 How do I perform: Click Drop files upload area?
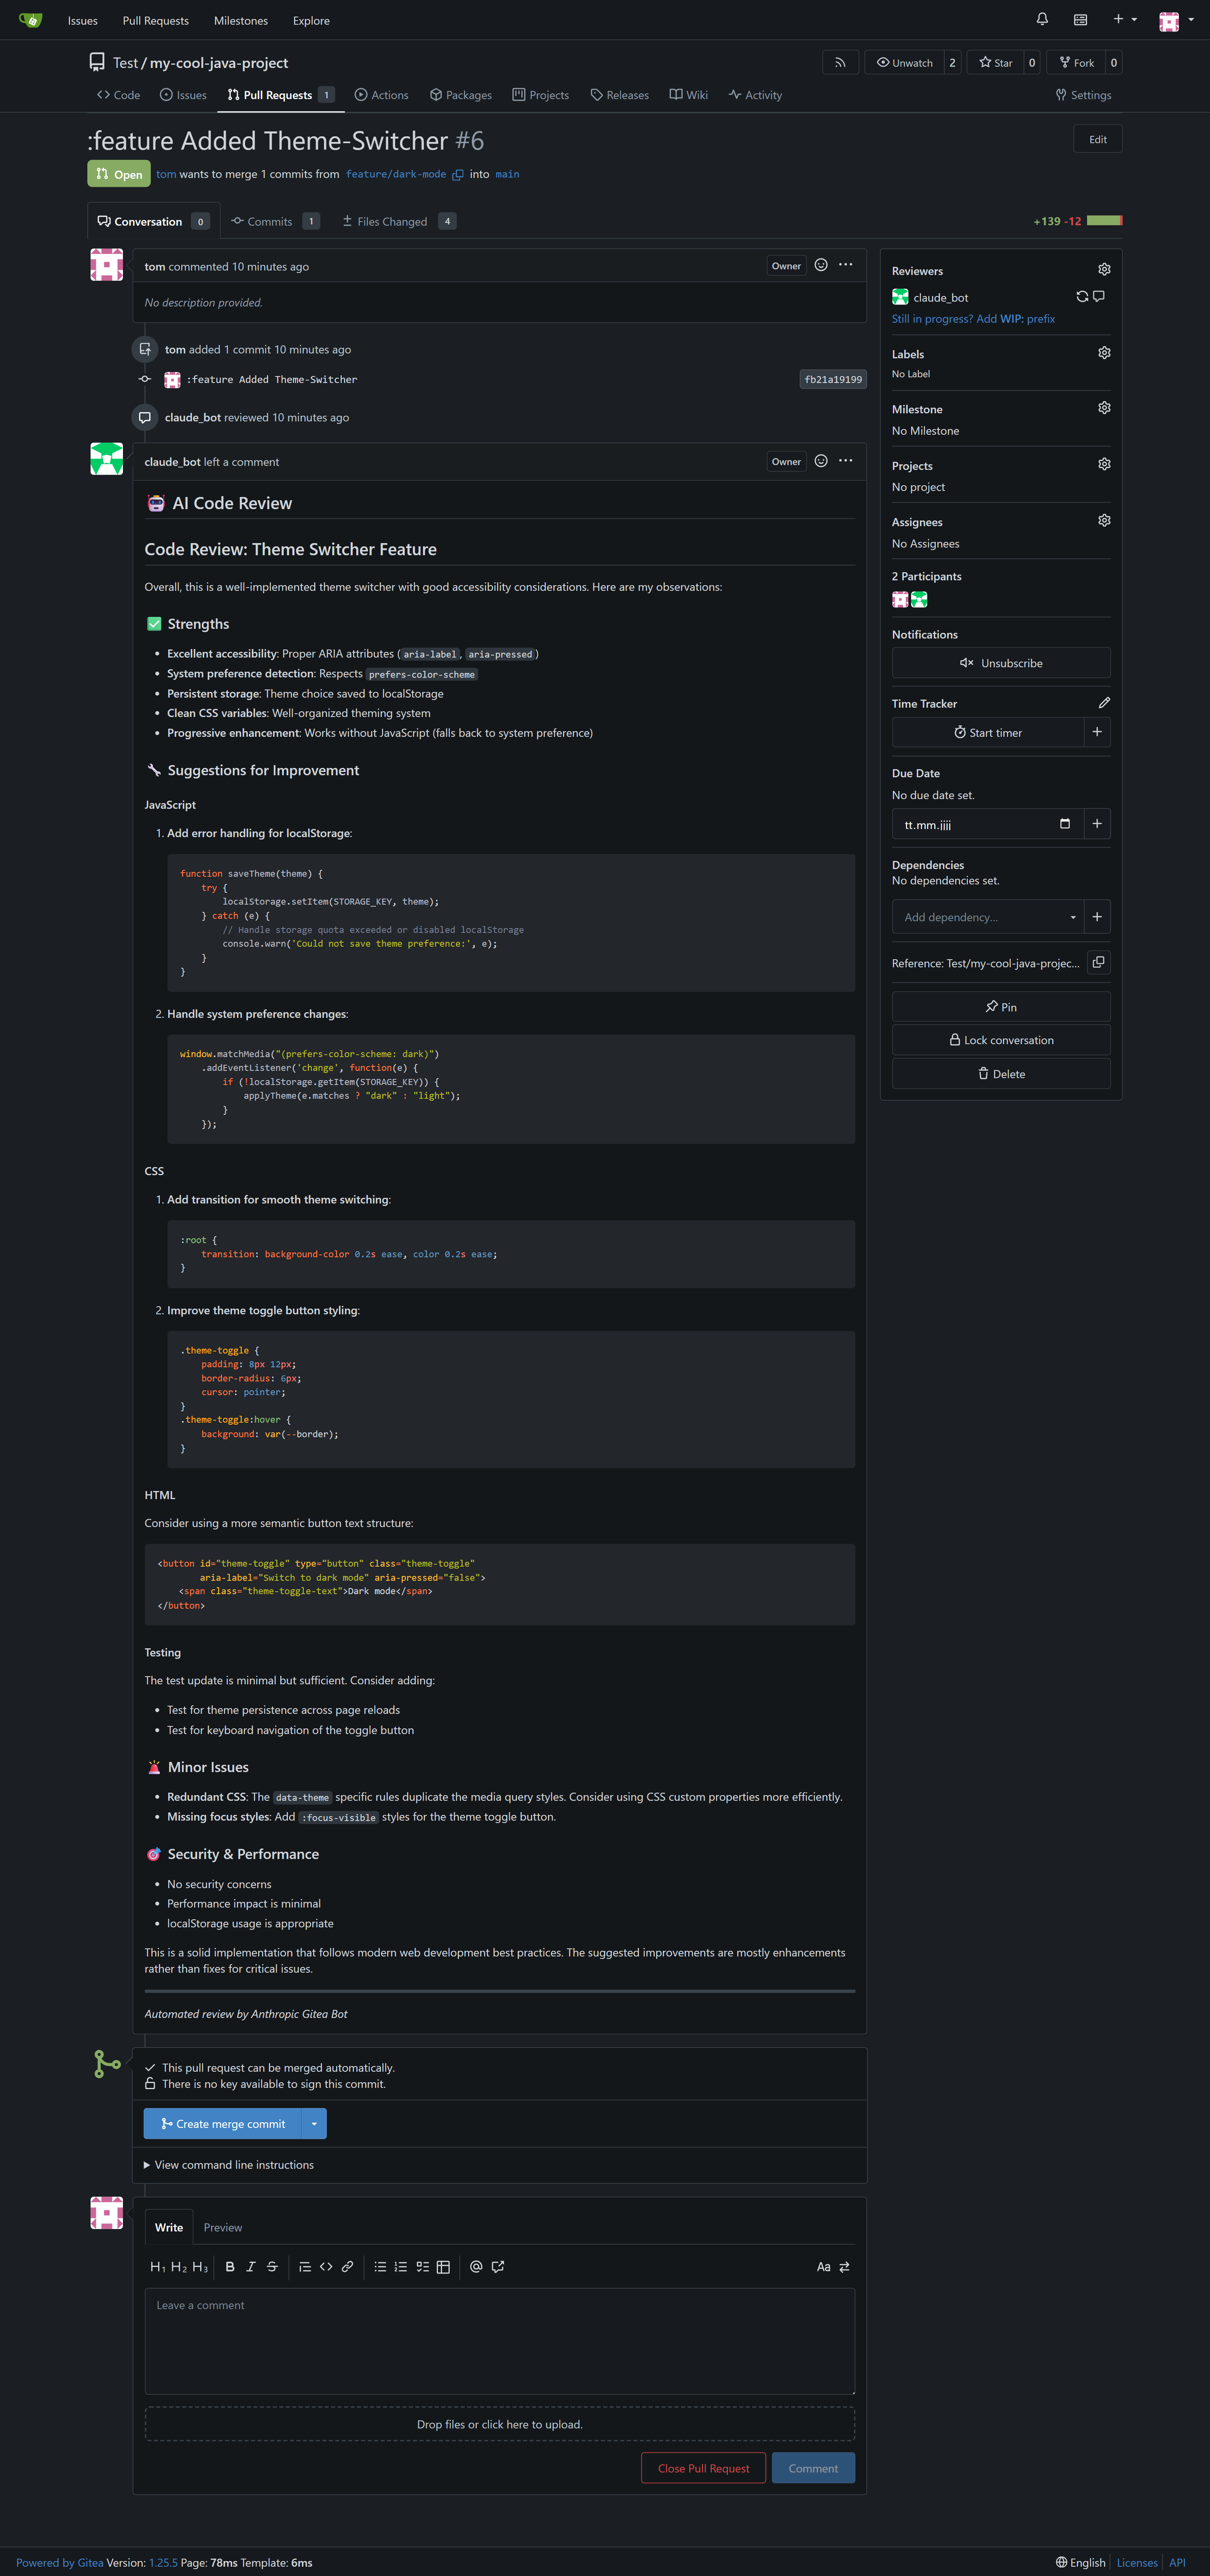click(x=500, y=2424)
